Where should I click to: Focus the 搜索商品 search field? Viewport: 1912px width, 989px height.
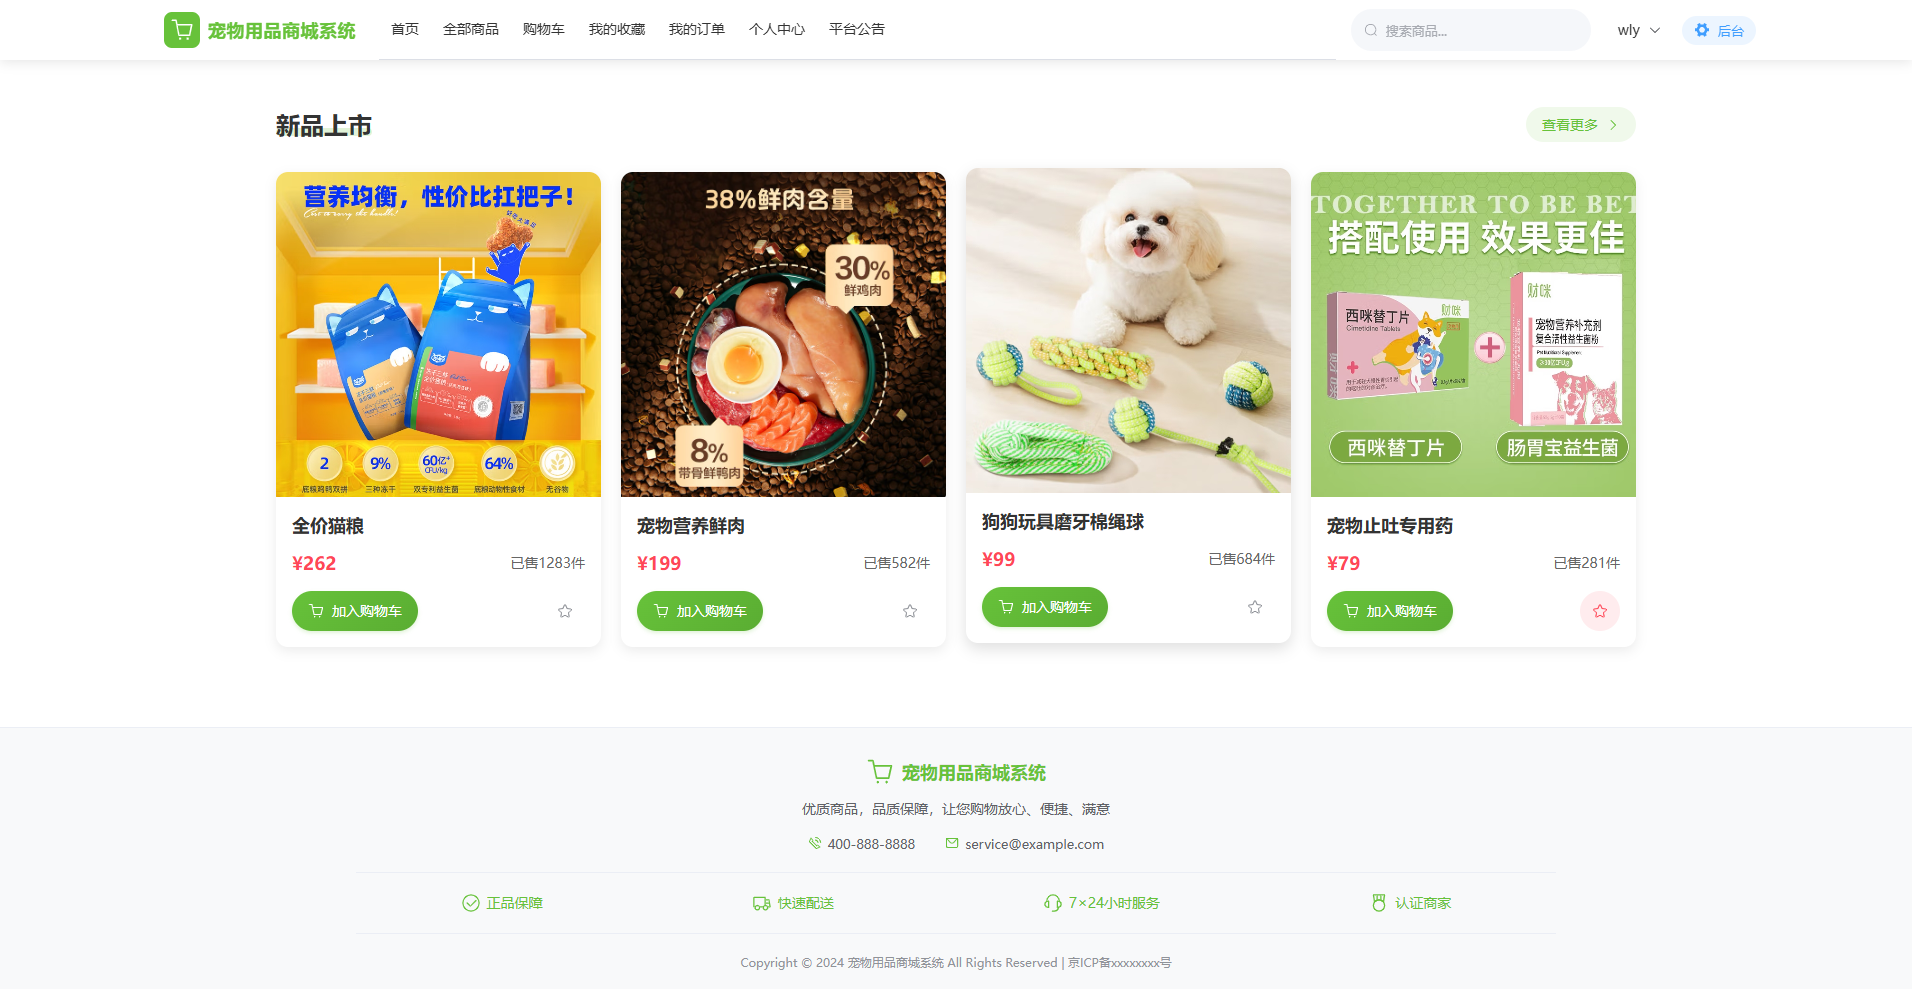click(x=1471, y=30)
